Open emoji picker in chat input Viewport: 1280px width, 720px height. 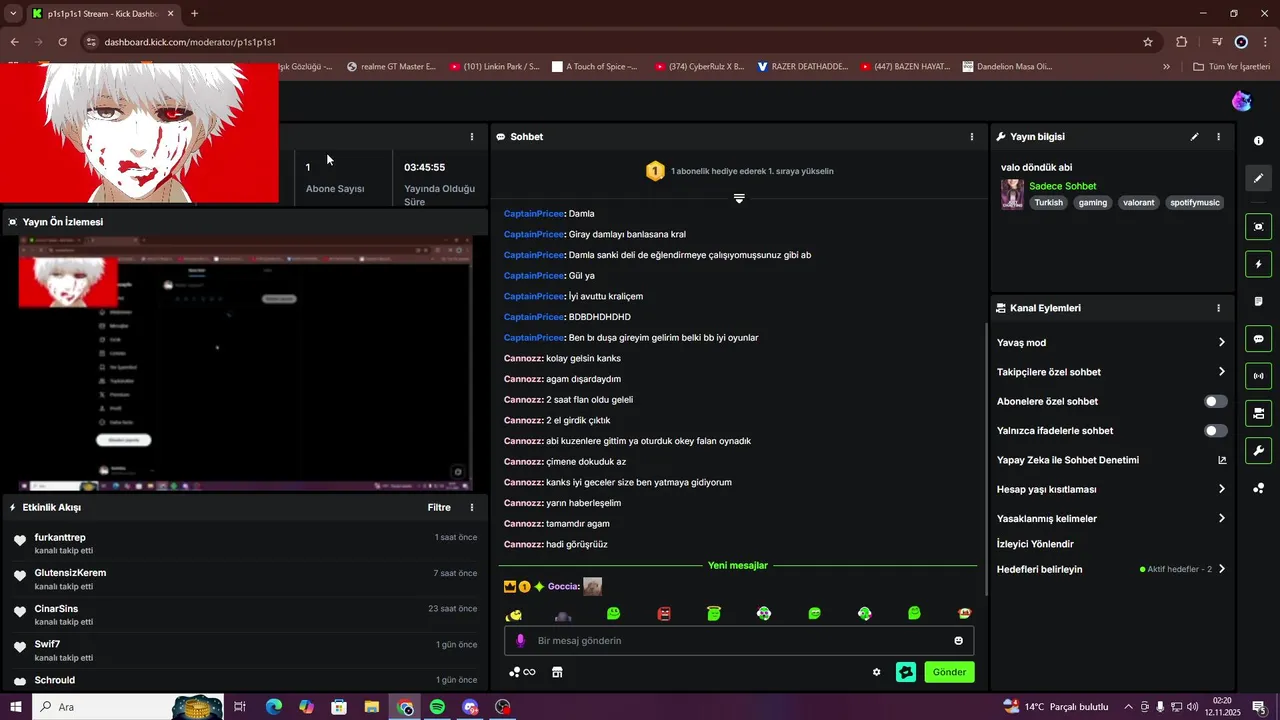[x=958, y=641]
